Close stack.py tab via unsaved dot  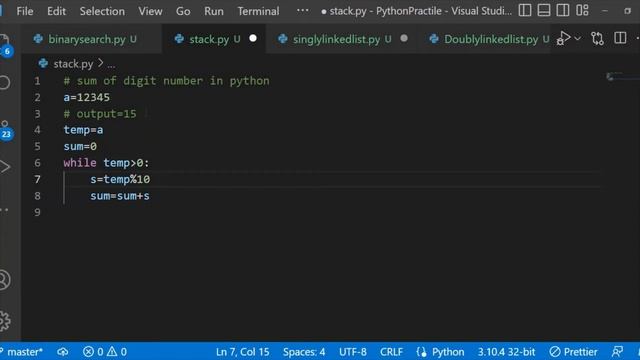253,38
